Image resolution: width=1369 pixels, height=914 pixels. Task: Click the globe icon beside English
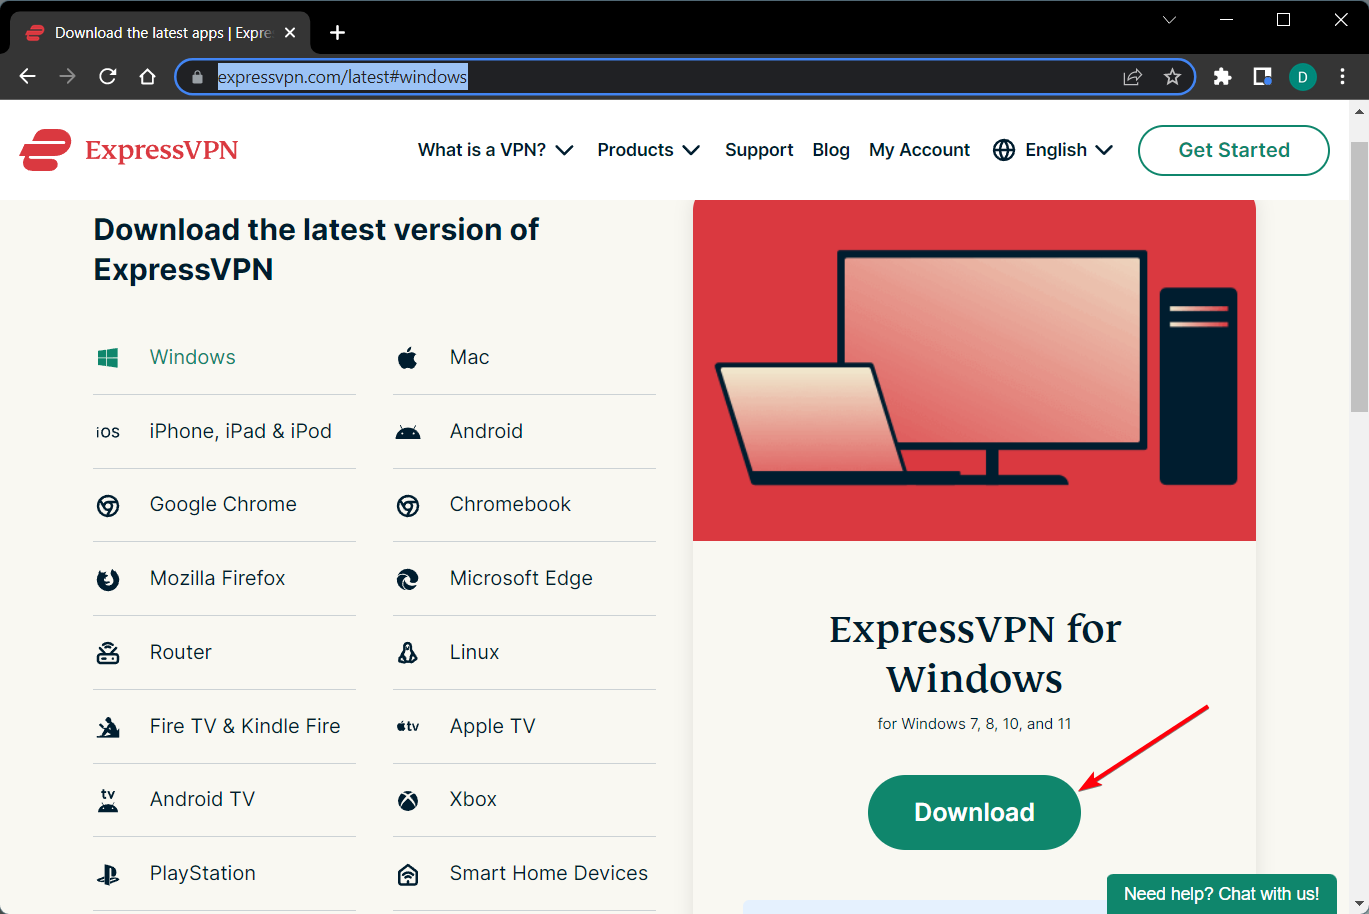point(1003,149)
